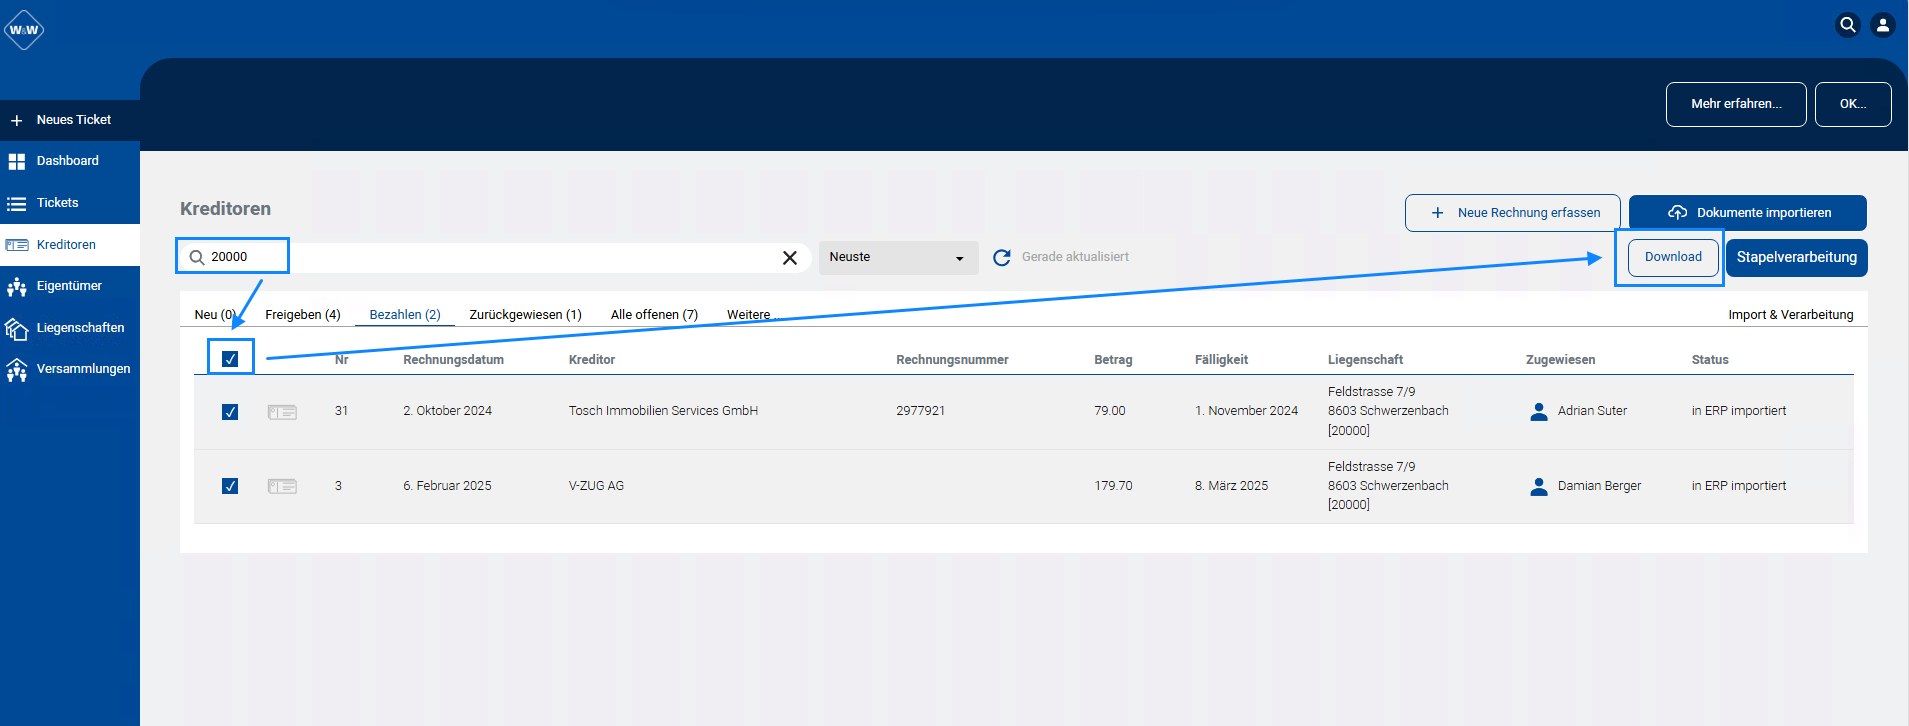Toggle the select-all checkbox in table header
The image size is (1909, 726).
230,358
